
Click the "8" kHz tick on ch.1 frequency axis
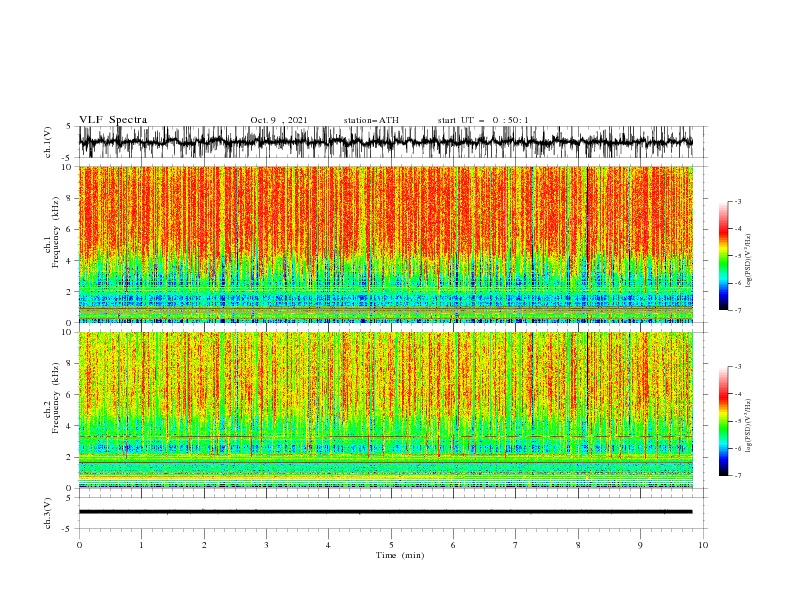point(70,198)
